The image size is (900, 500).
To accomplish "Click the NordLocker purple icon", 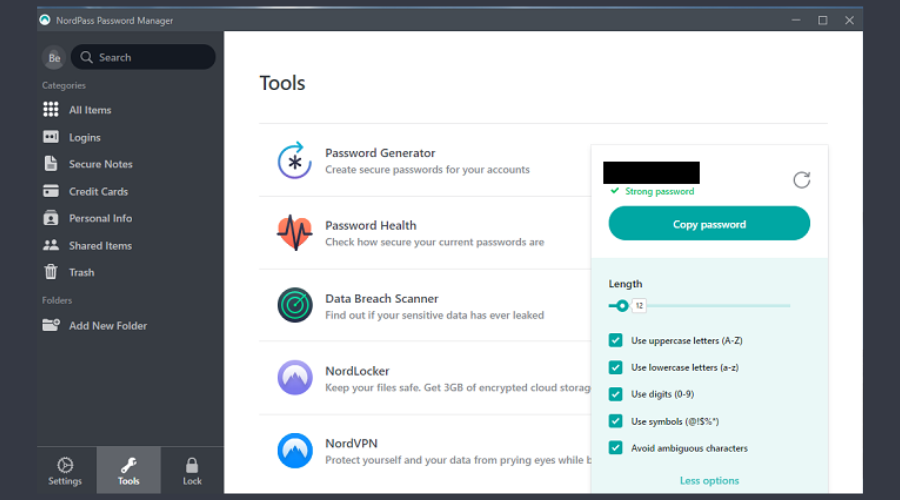I will click(x=295, y=377).
